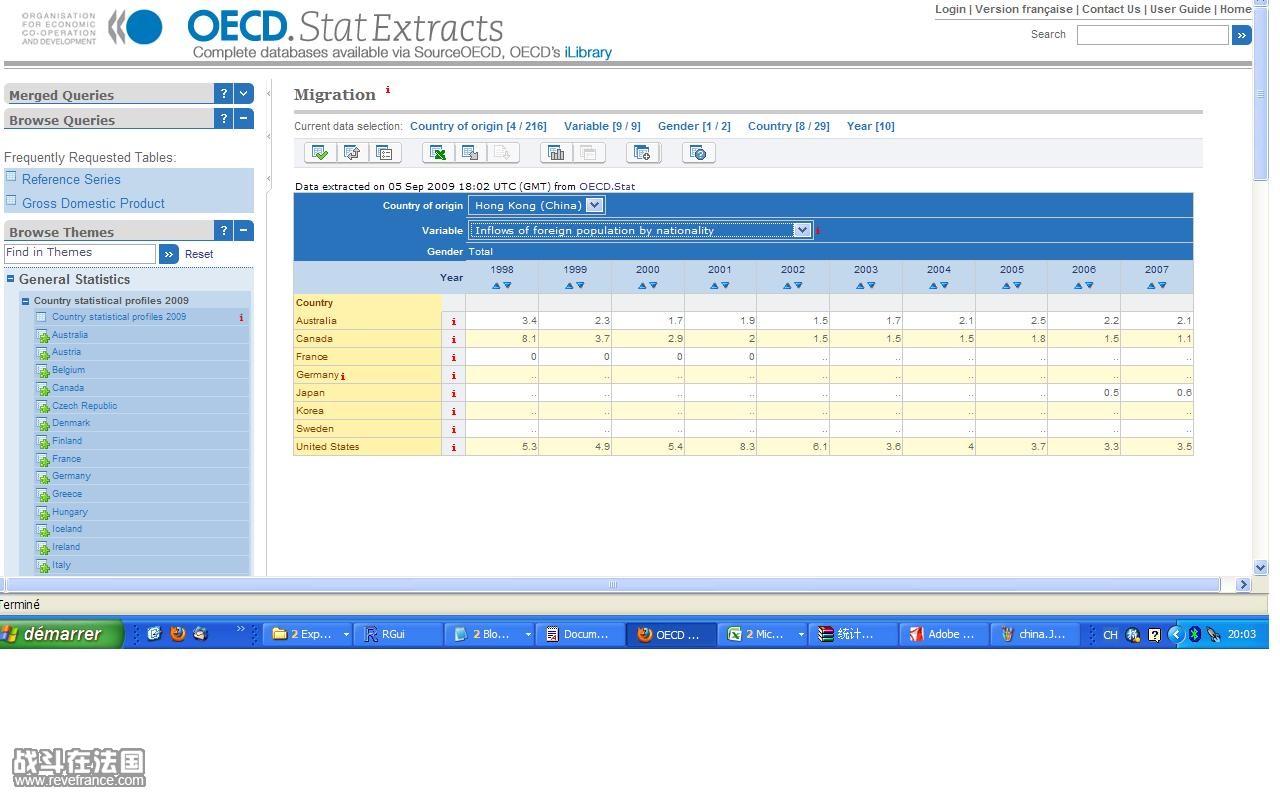Open Country of origin dropdown showing Hong Kong (China)

click(x=537, y=205)
